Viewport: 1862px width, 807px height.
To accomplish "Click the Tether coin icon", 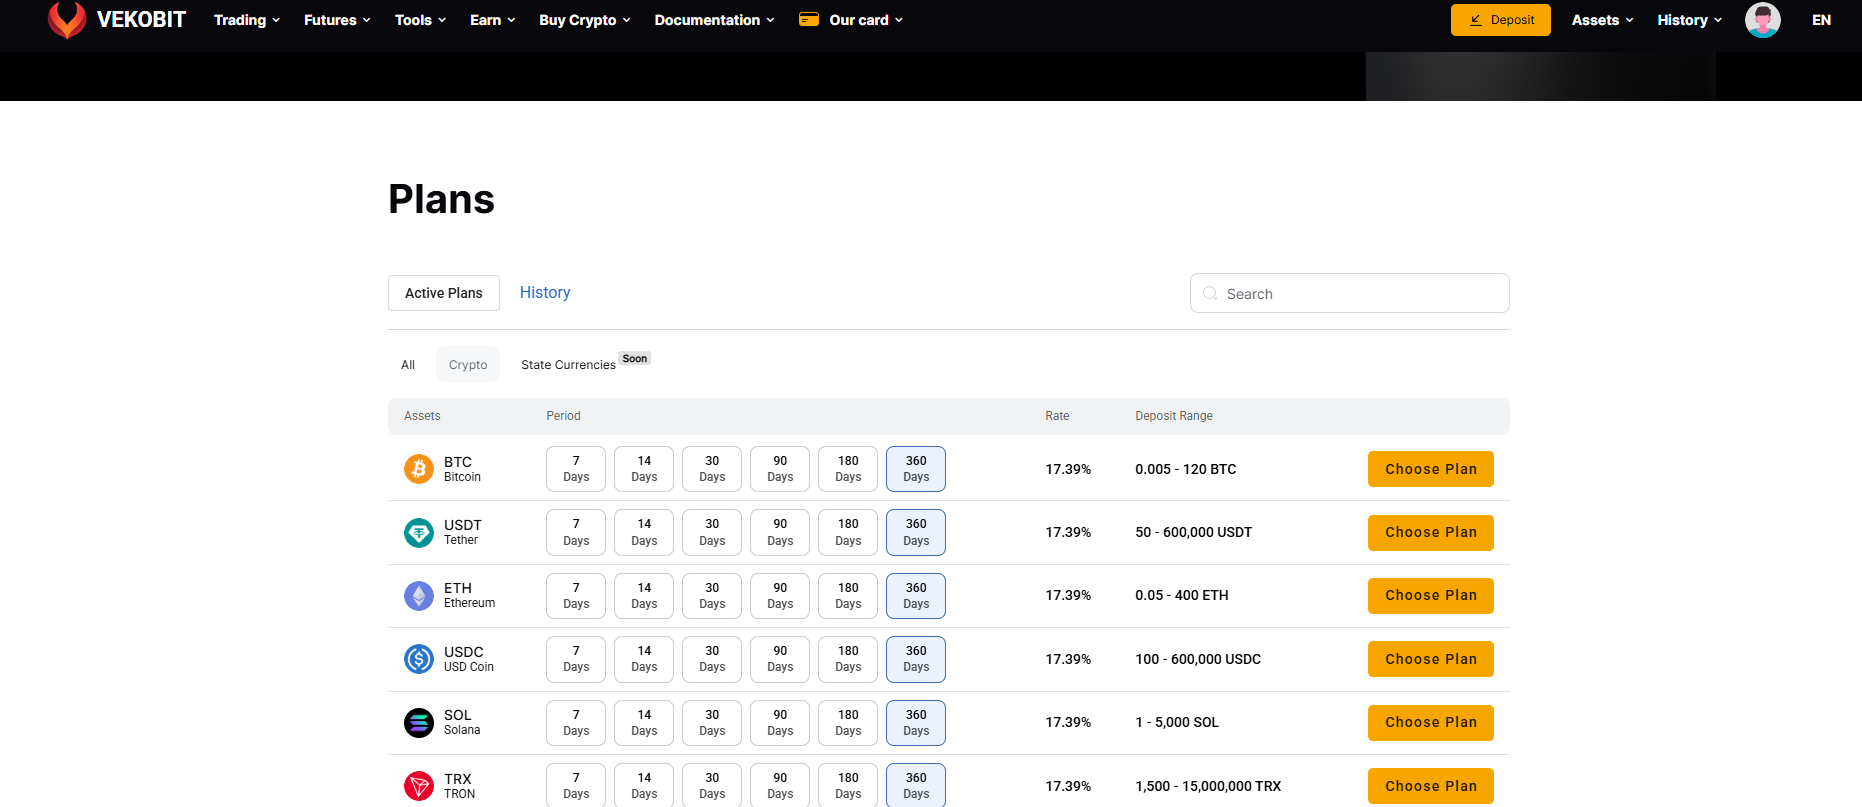I will (x=419, y=532).
